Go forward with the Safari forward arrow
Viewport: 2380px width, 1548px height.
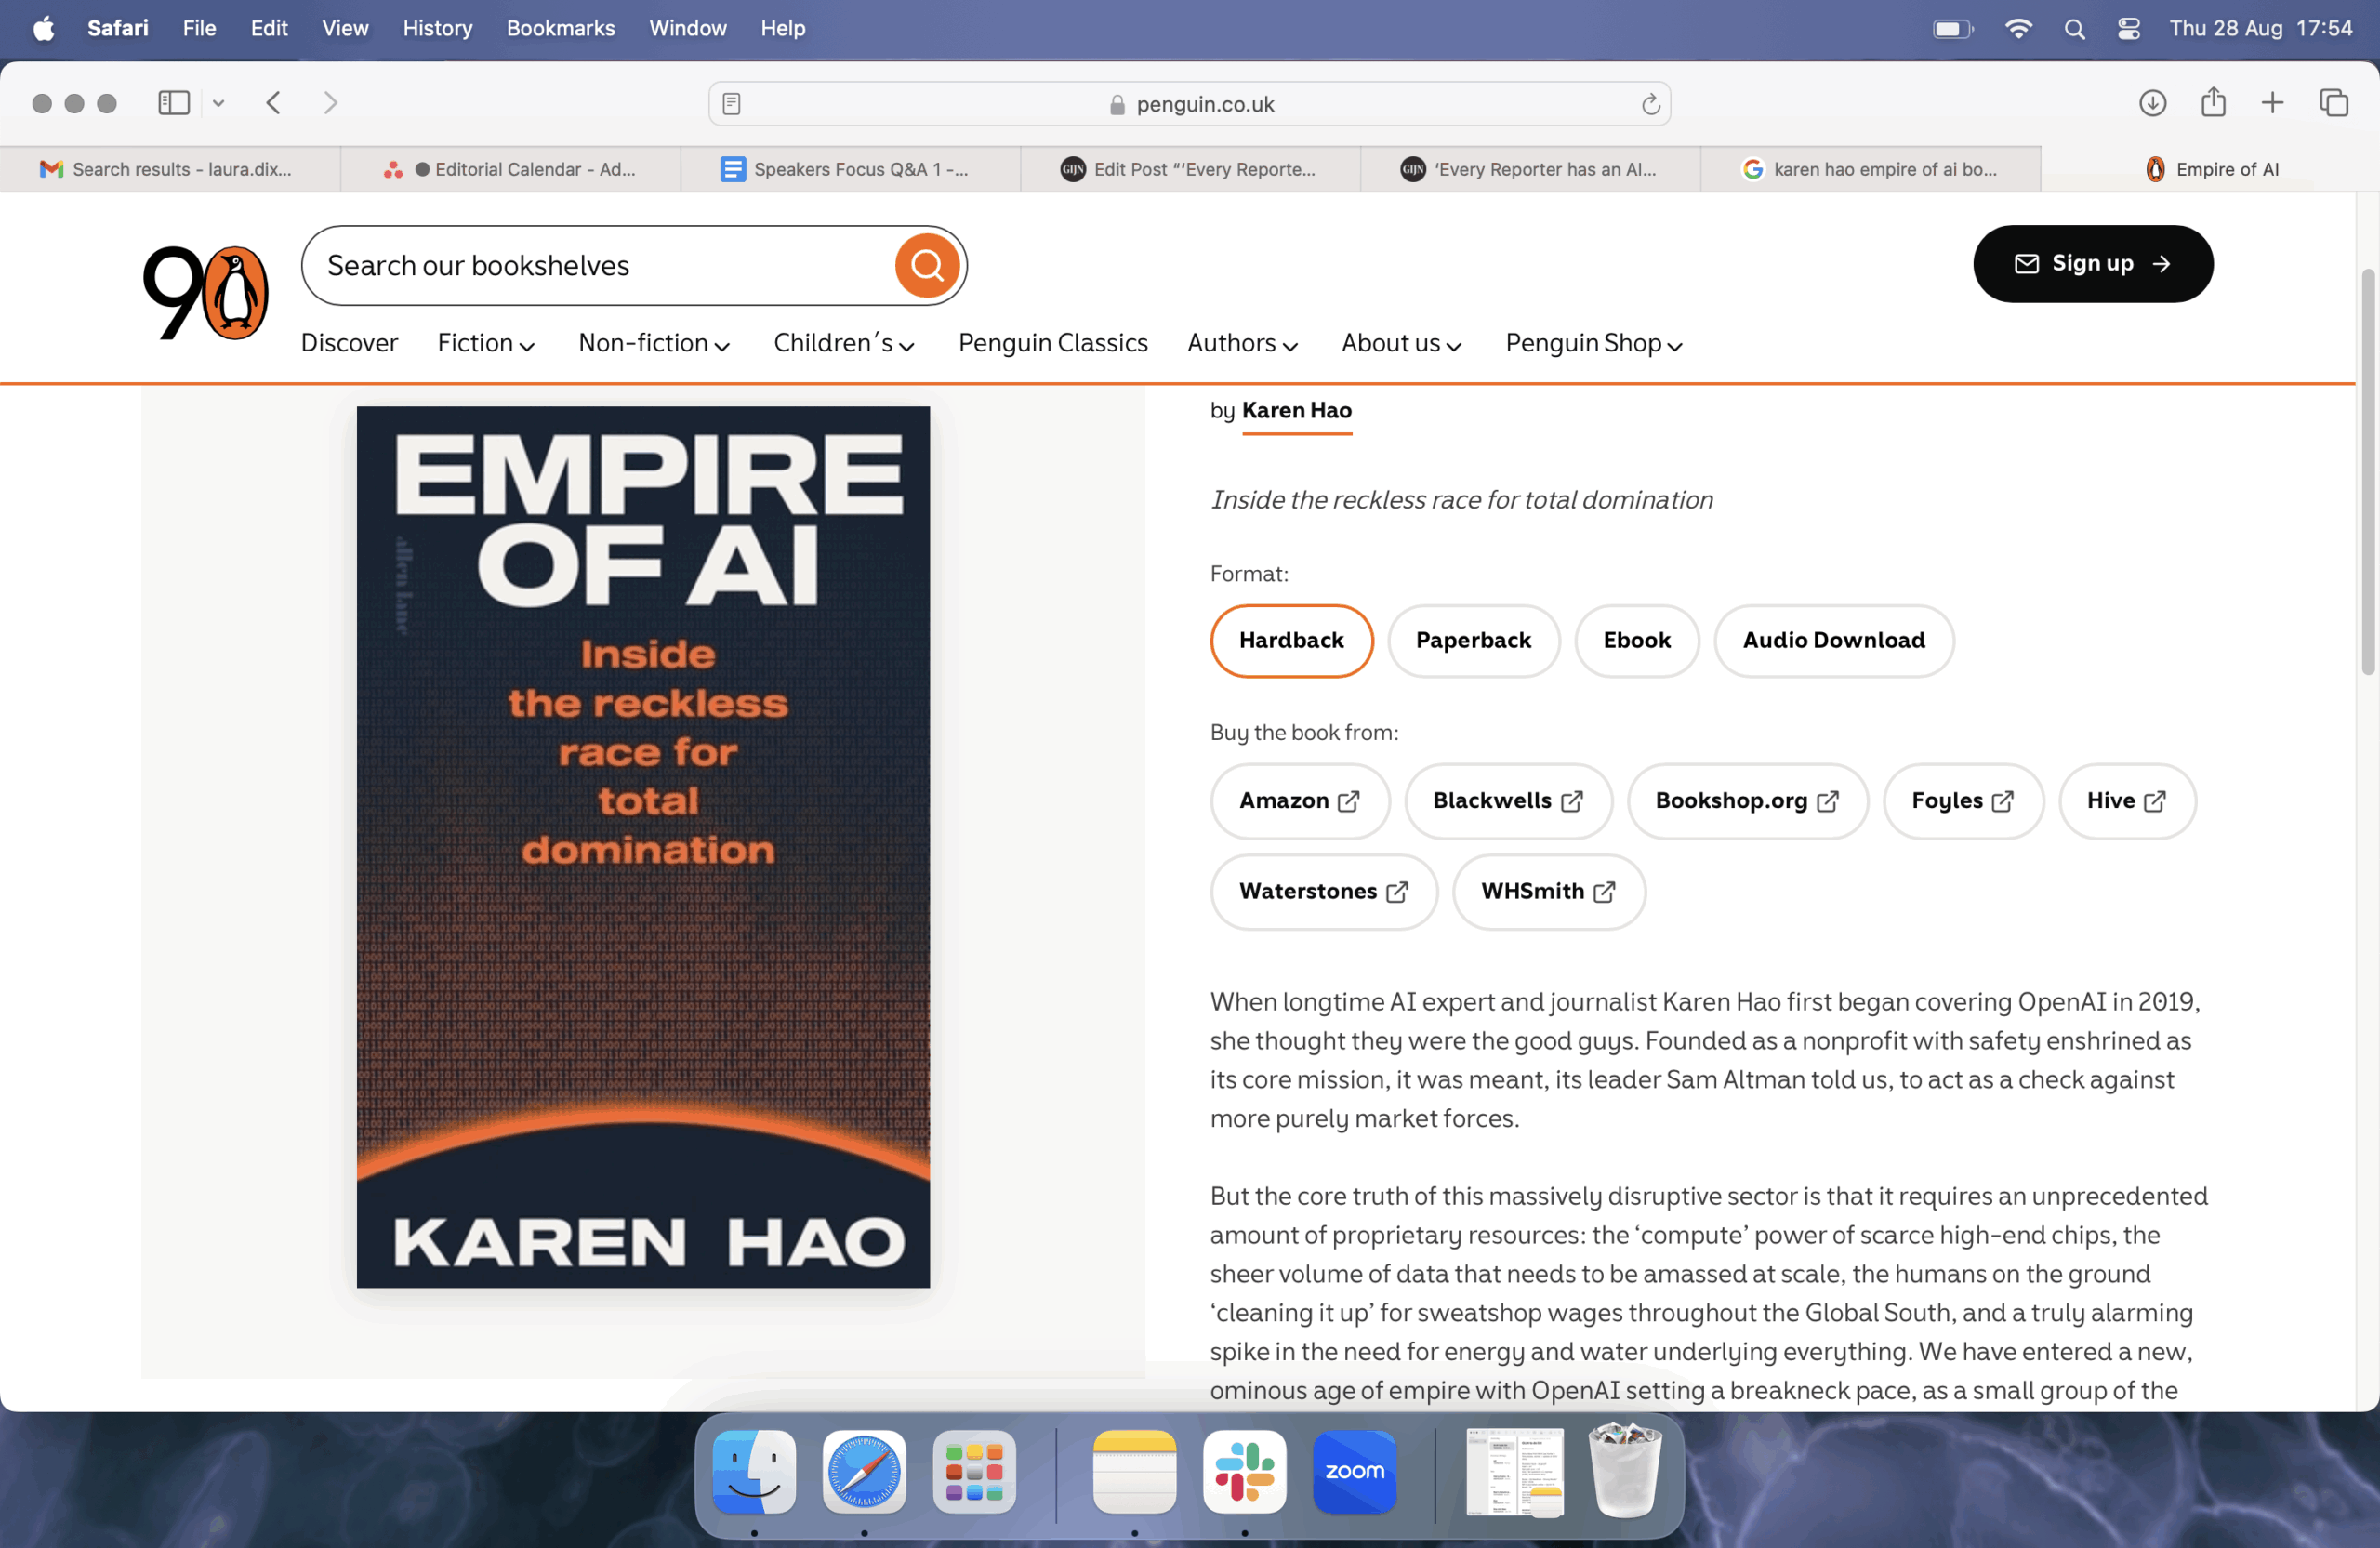click(330, 103)
